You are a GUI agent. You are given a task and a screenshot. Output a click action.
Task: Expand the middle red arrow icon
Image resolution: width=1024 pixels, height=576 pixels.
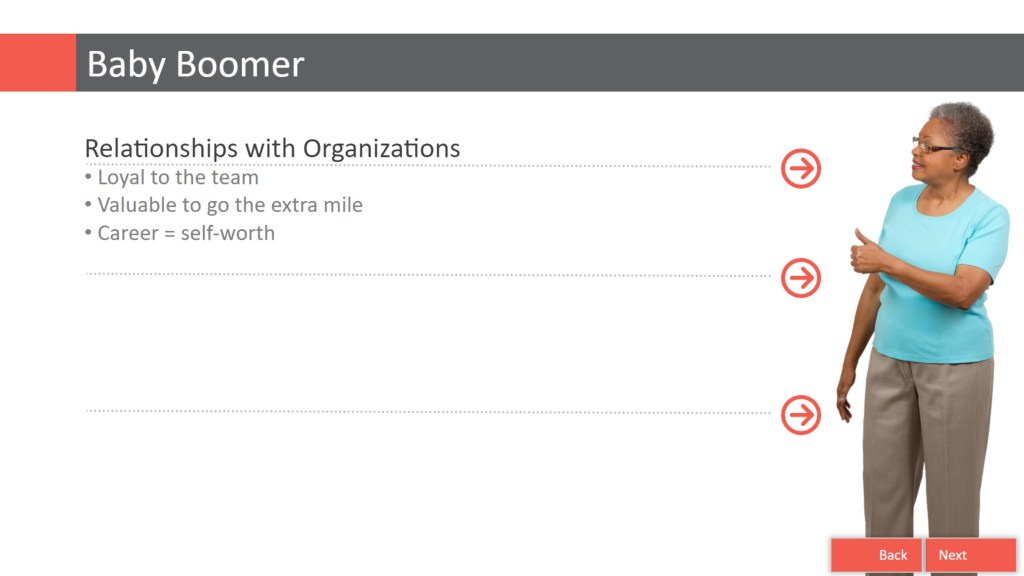point(800,277)
